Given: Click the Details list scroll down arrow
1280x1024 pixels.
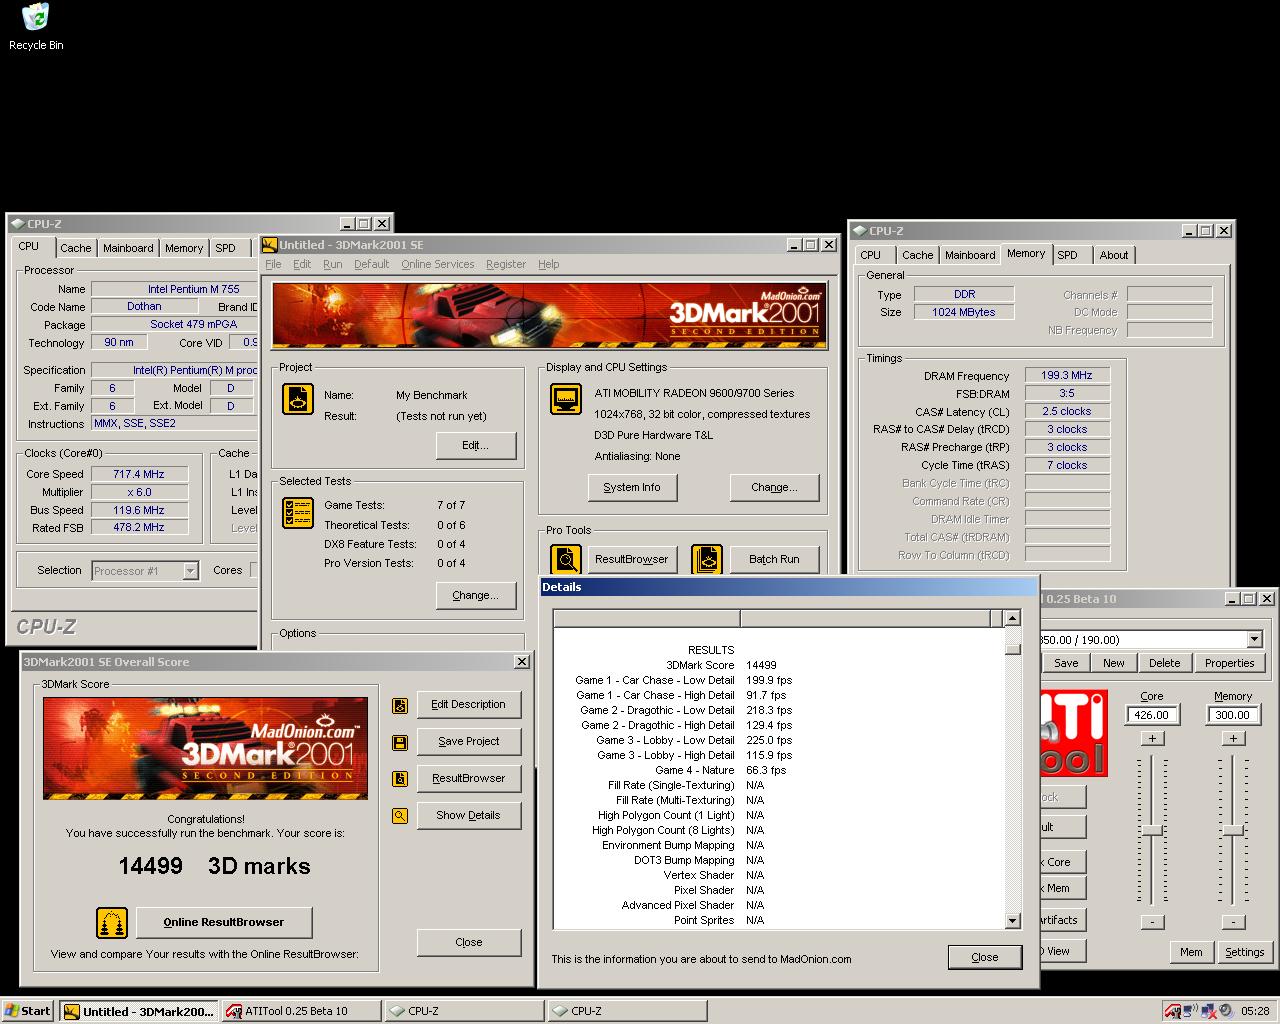Looking at the screenshot, I should (1012, 921).
